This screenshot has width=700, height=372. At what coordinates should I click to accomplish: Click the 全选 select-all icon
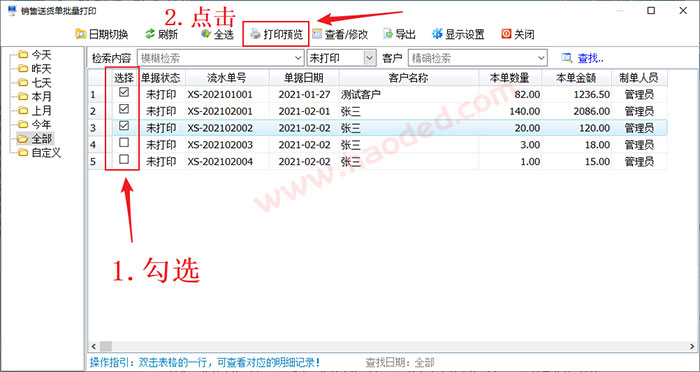click(x=206, y=34)
